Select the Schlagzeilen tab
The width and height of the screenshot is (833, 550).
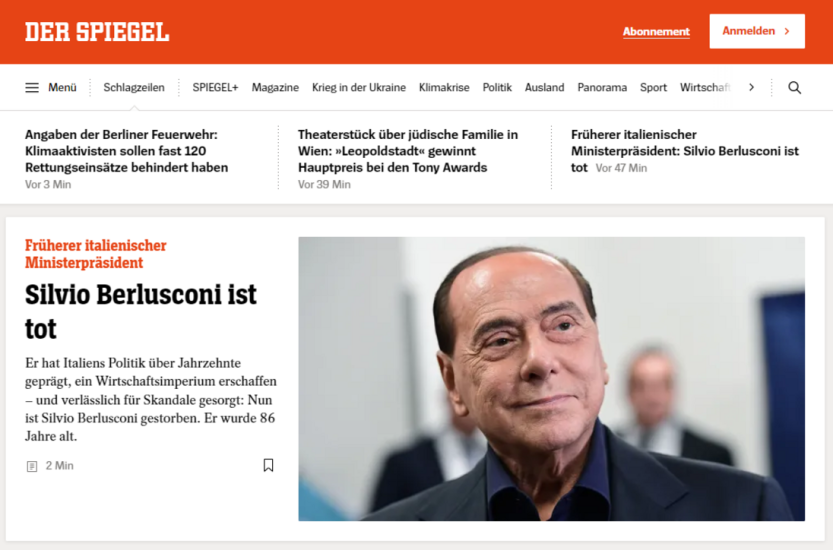tap(134, 88)
